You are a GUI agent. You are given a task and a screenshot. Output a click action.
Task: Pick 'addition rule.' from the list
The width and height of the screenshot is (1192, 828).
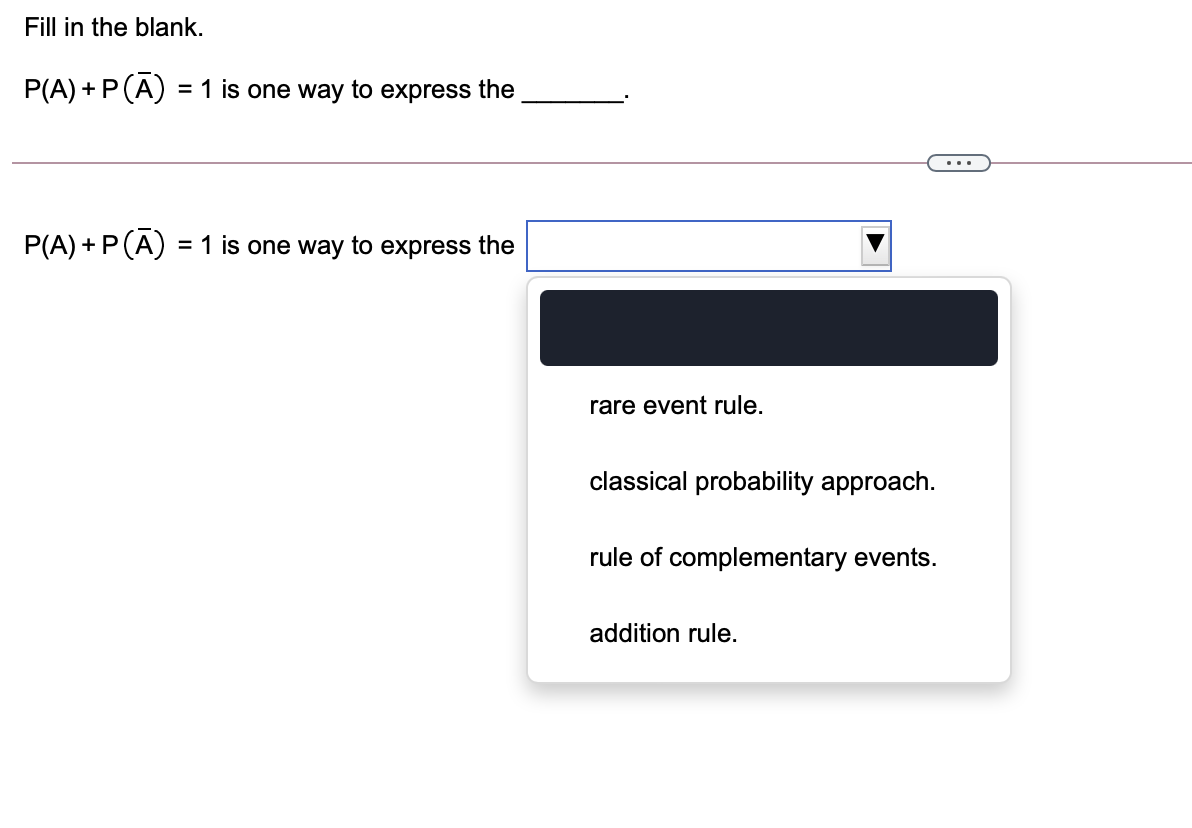point(662,633)
